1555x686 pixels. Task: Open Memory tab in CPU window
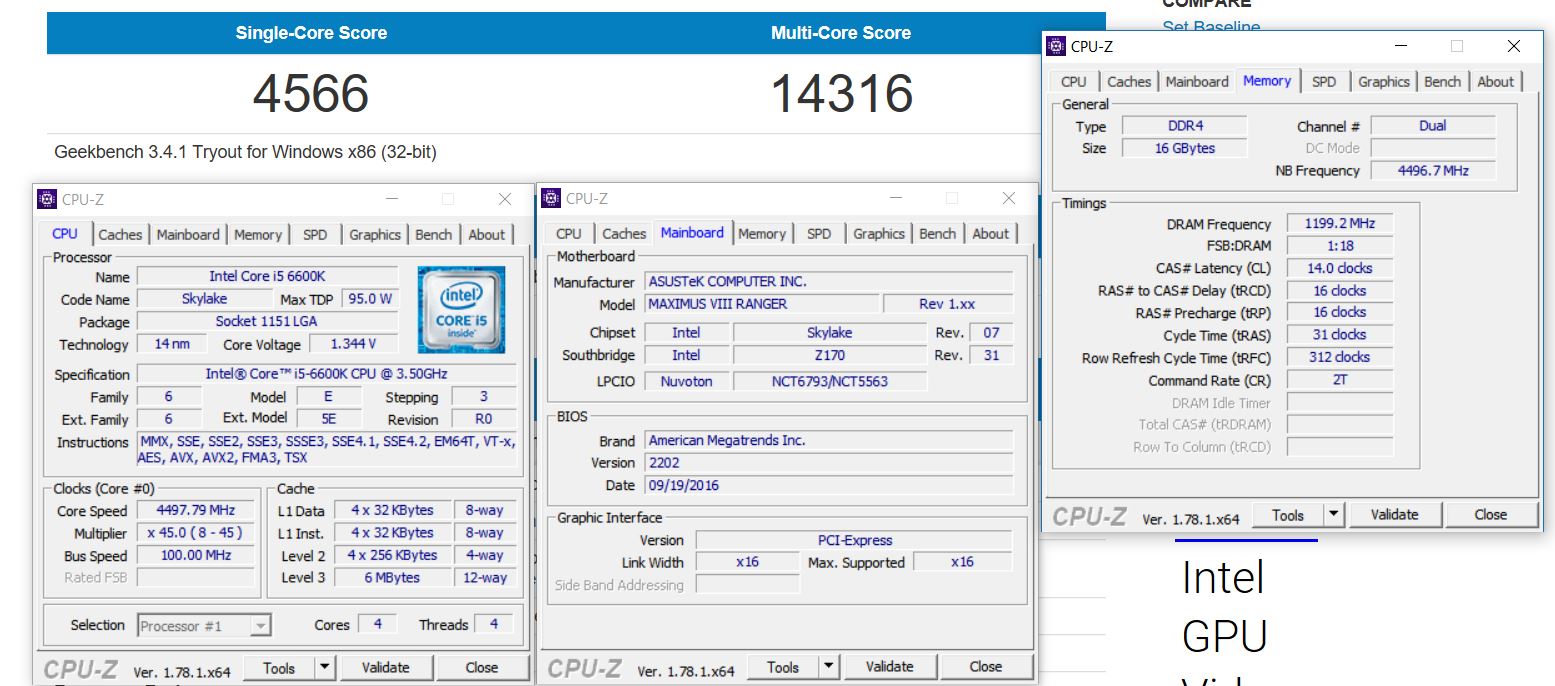point(258,235)
